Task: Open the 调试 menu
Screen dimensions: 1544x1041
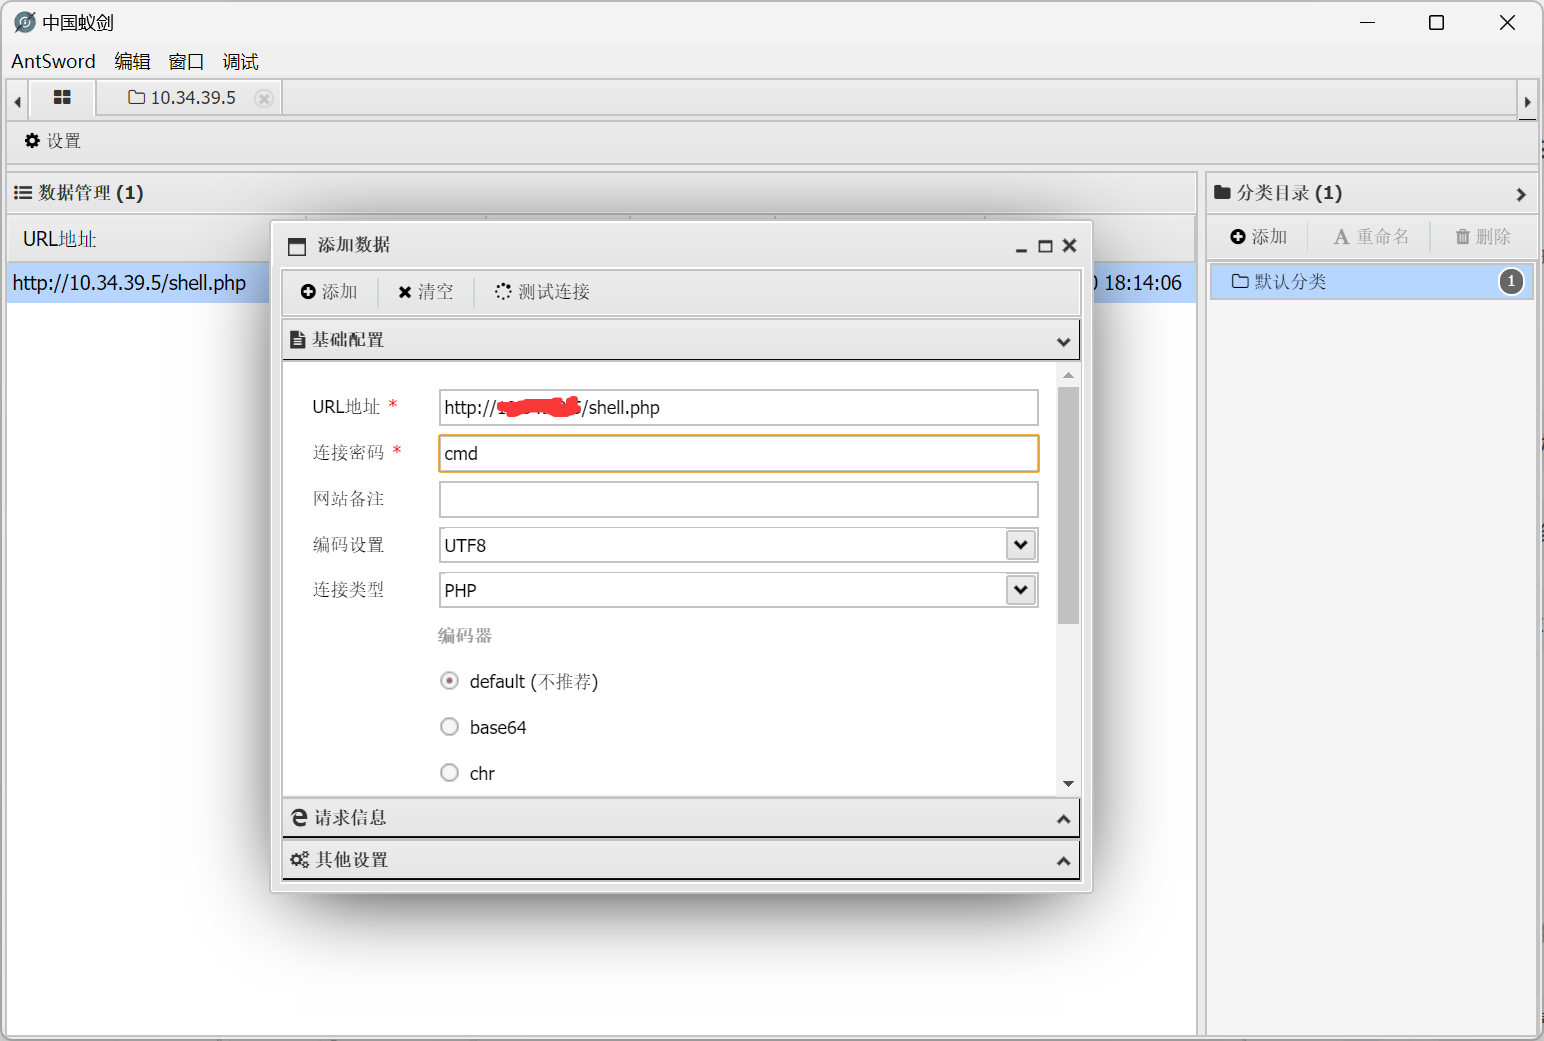Action: pyautogui.click(x=240, y=62)
